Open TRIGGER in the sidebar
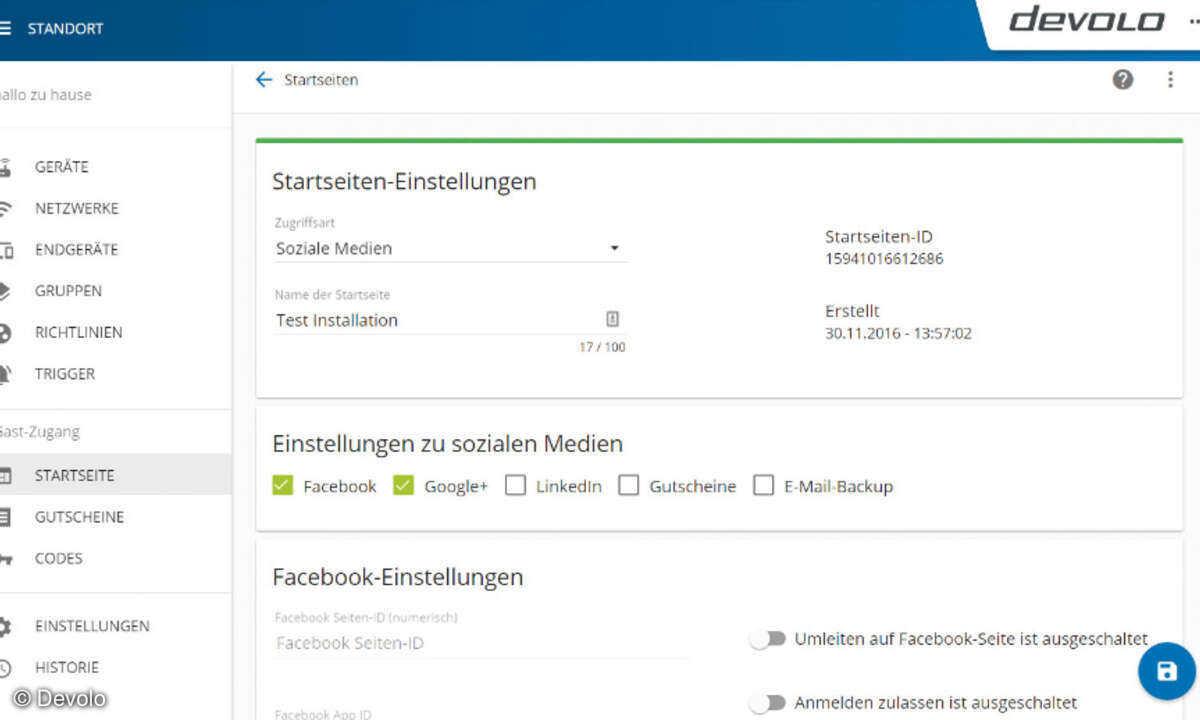The width and height of the screenshot is (1200, 720). [65, 374]
